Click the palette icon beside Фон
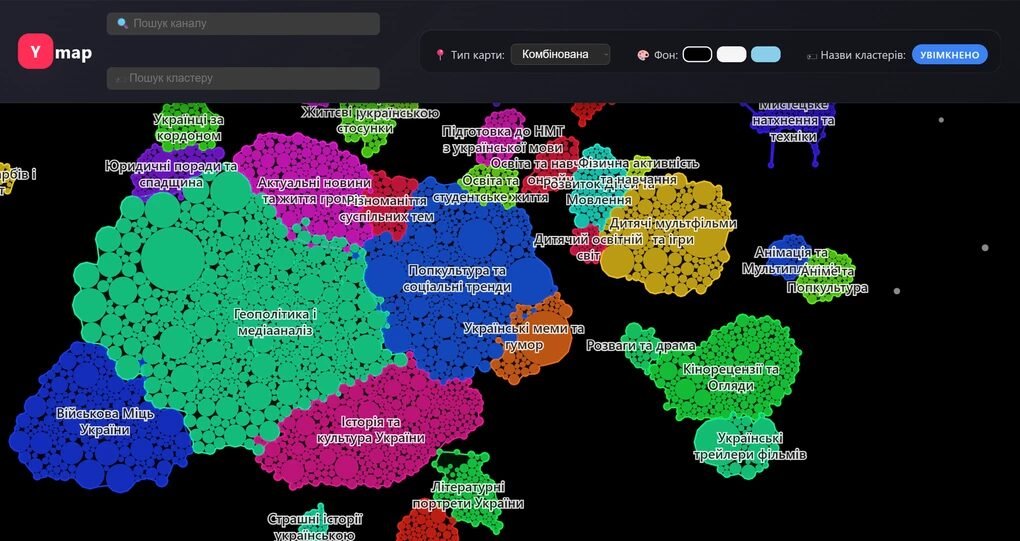1020x541 pixels. click(x=643, y=55)
